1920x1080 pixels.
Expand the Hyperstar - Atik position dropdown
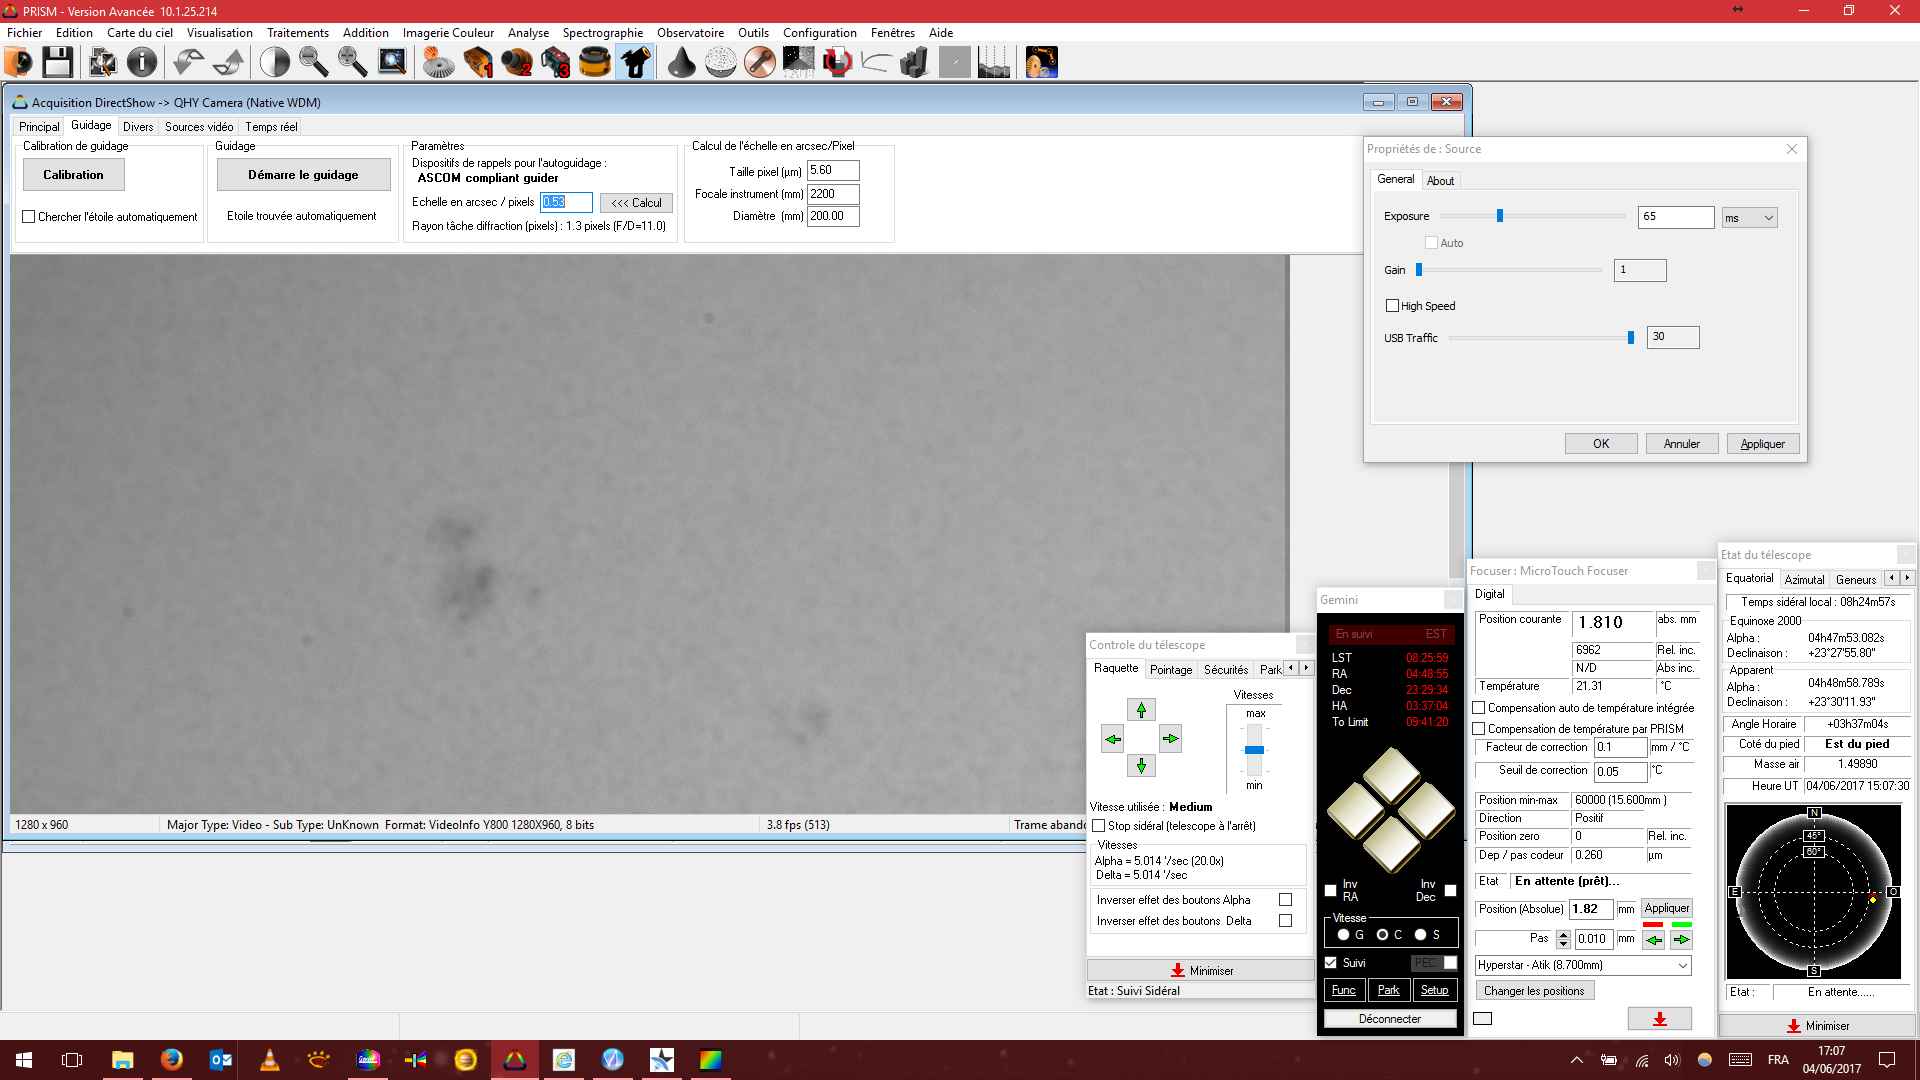tap(1683, 965)
